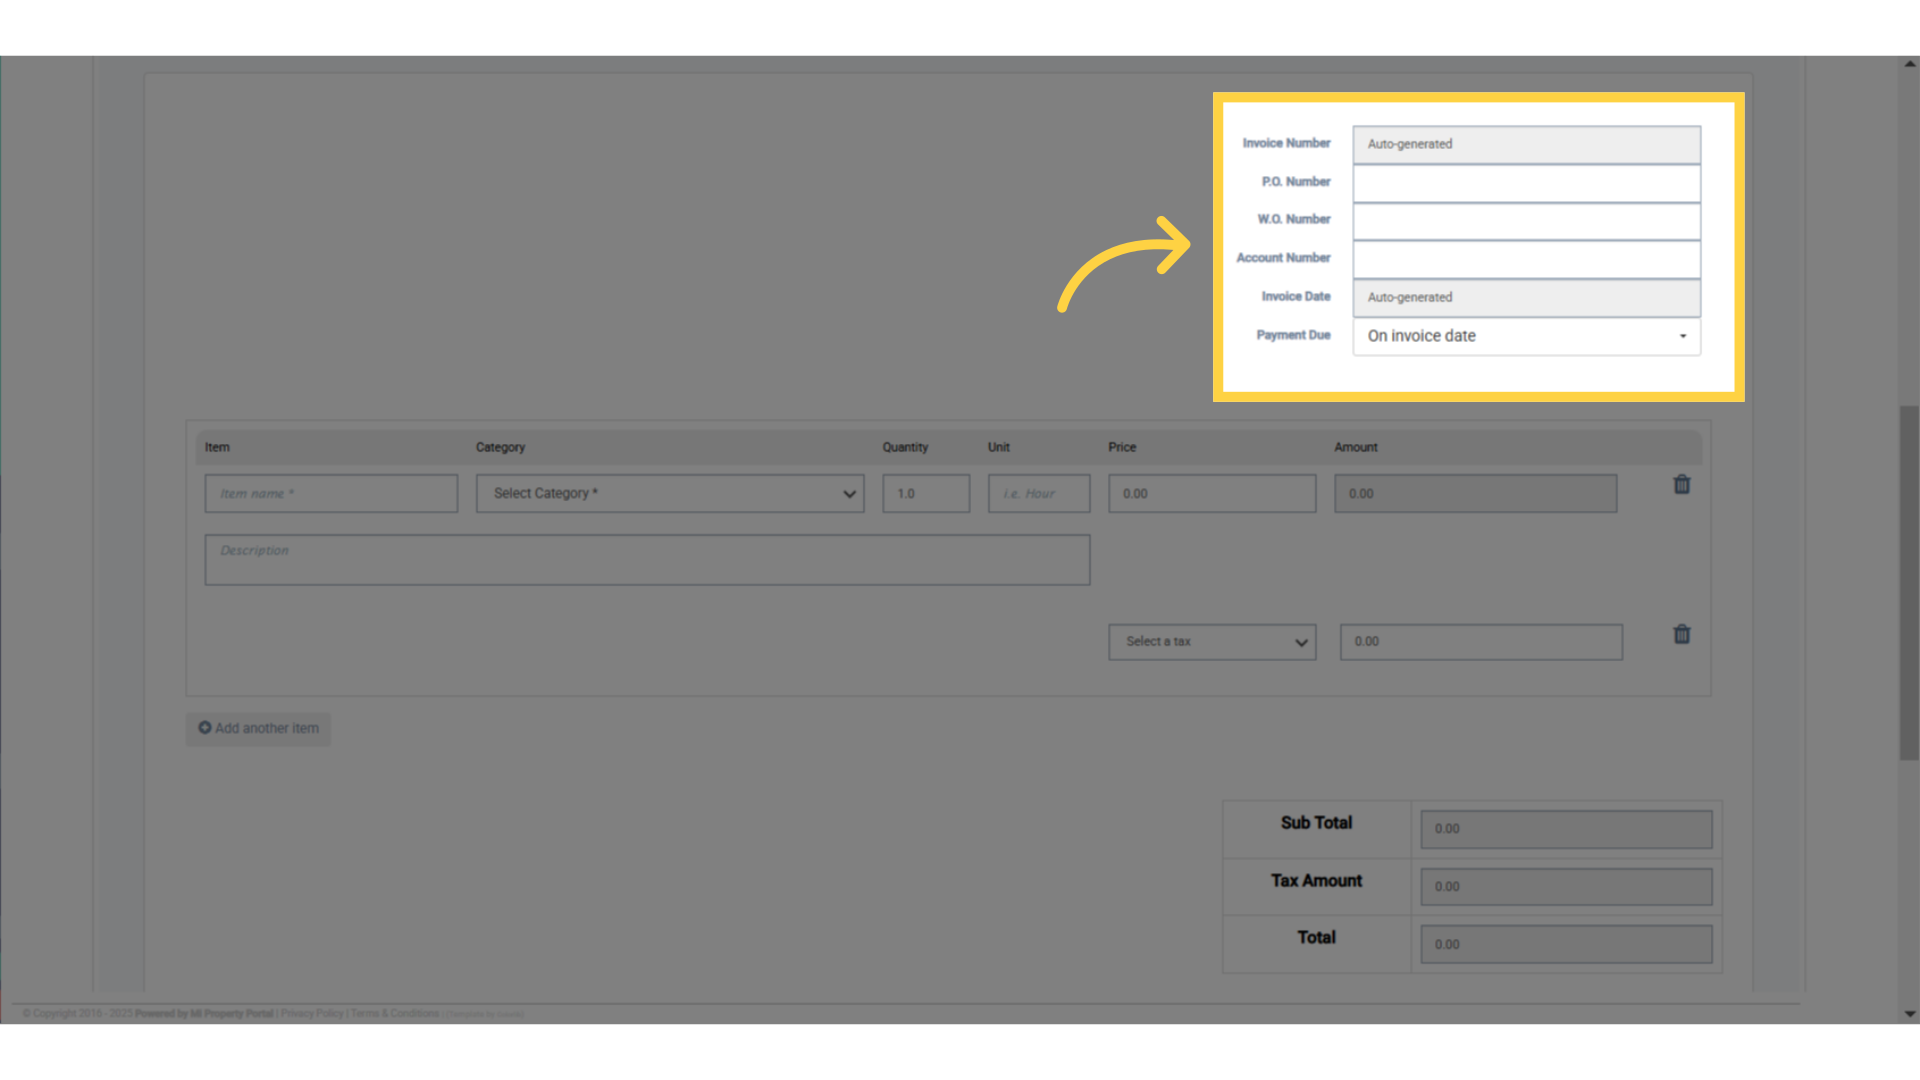Click the plus icon on Add another item
This screenshot has height=1080, width=1920.
click(x=205, y=728)
